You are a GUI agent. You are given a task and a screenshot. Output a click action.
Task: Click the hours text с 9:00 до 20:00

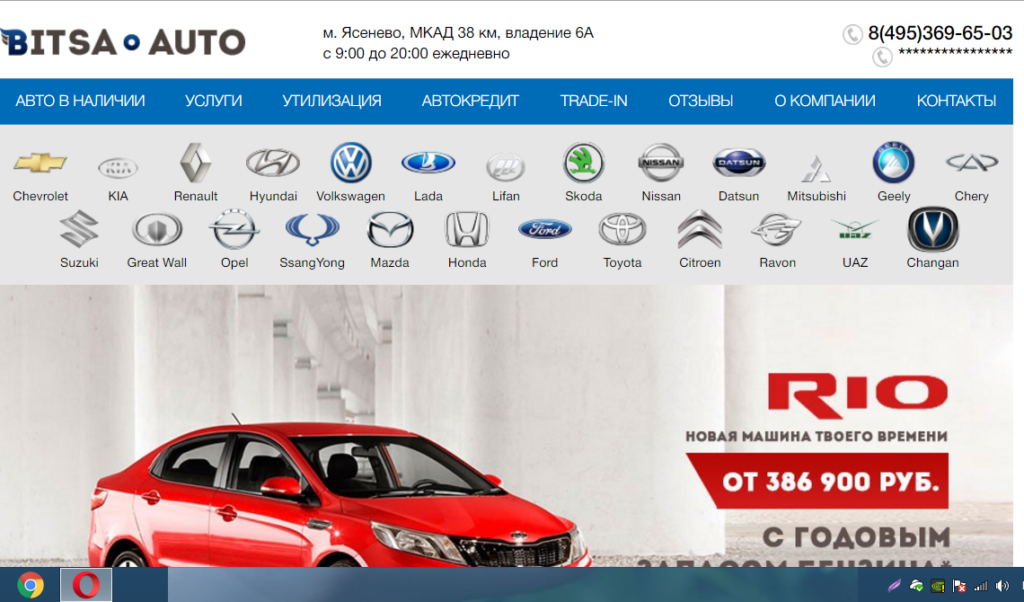tap(416, 54)
